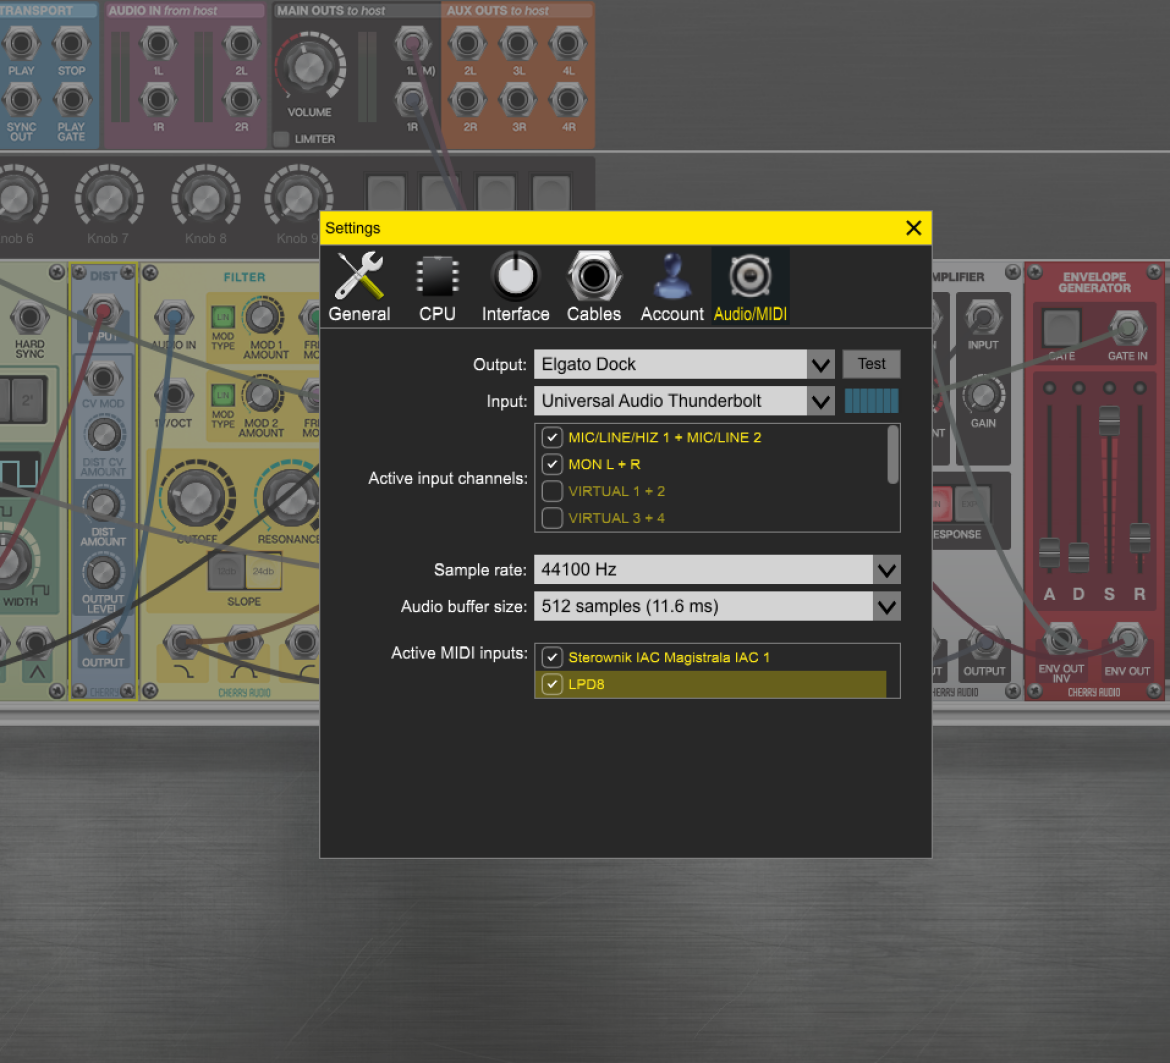Click the distortion OUTPUT LEVEL knob
This screenshot has height=1063, width=1170.
(103, 573)
